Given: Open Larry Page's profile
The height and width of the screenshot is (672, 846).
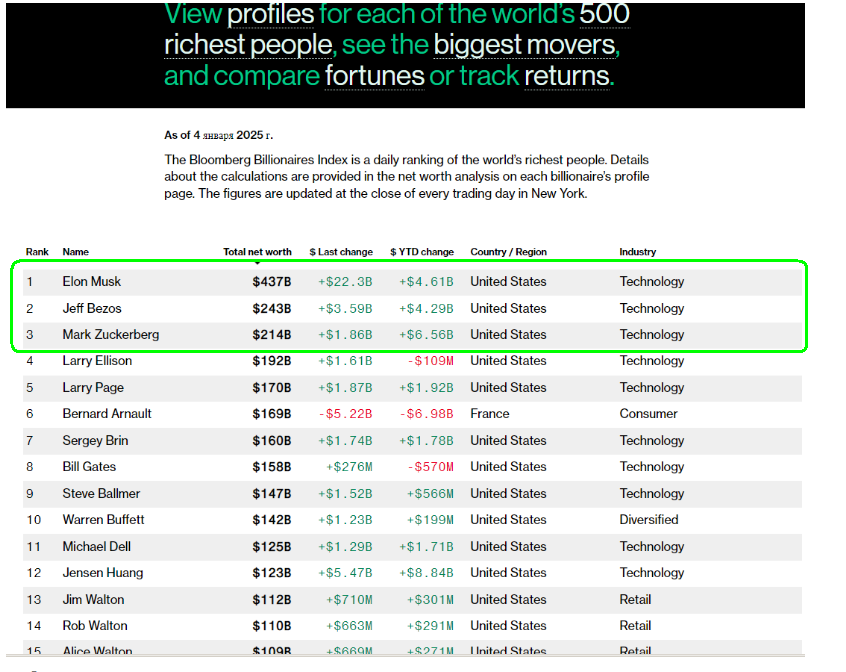Looking at the screenshot, I should (x=93, y=388).
